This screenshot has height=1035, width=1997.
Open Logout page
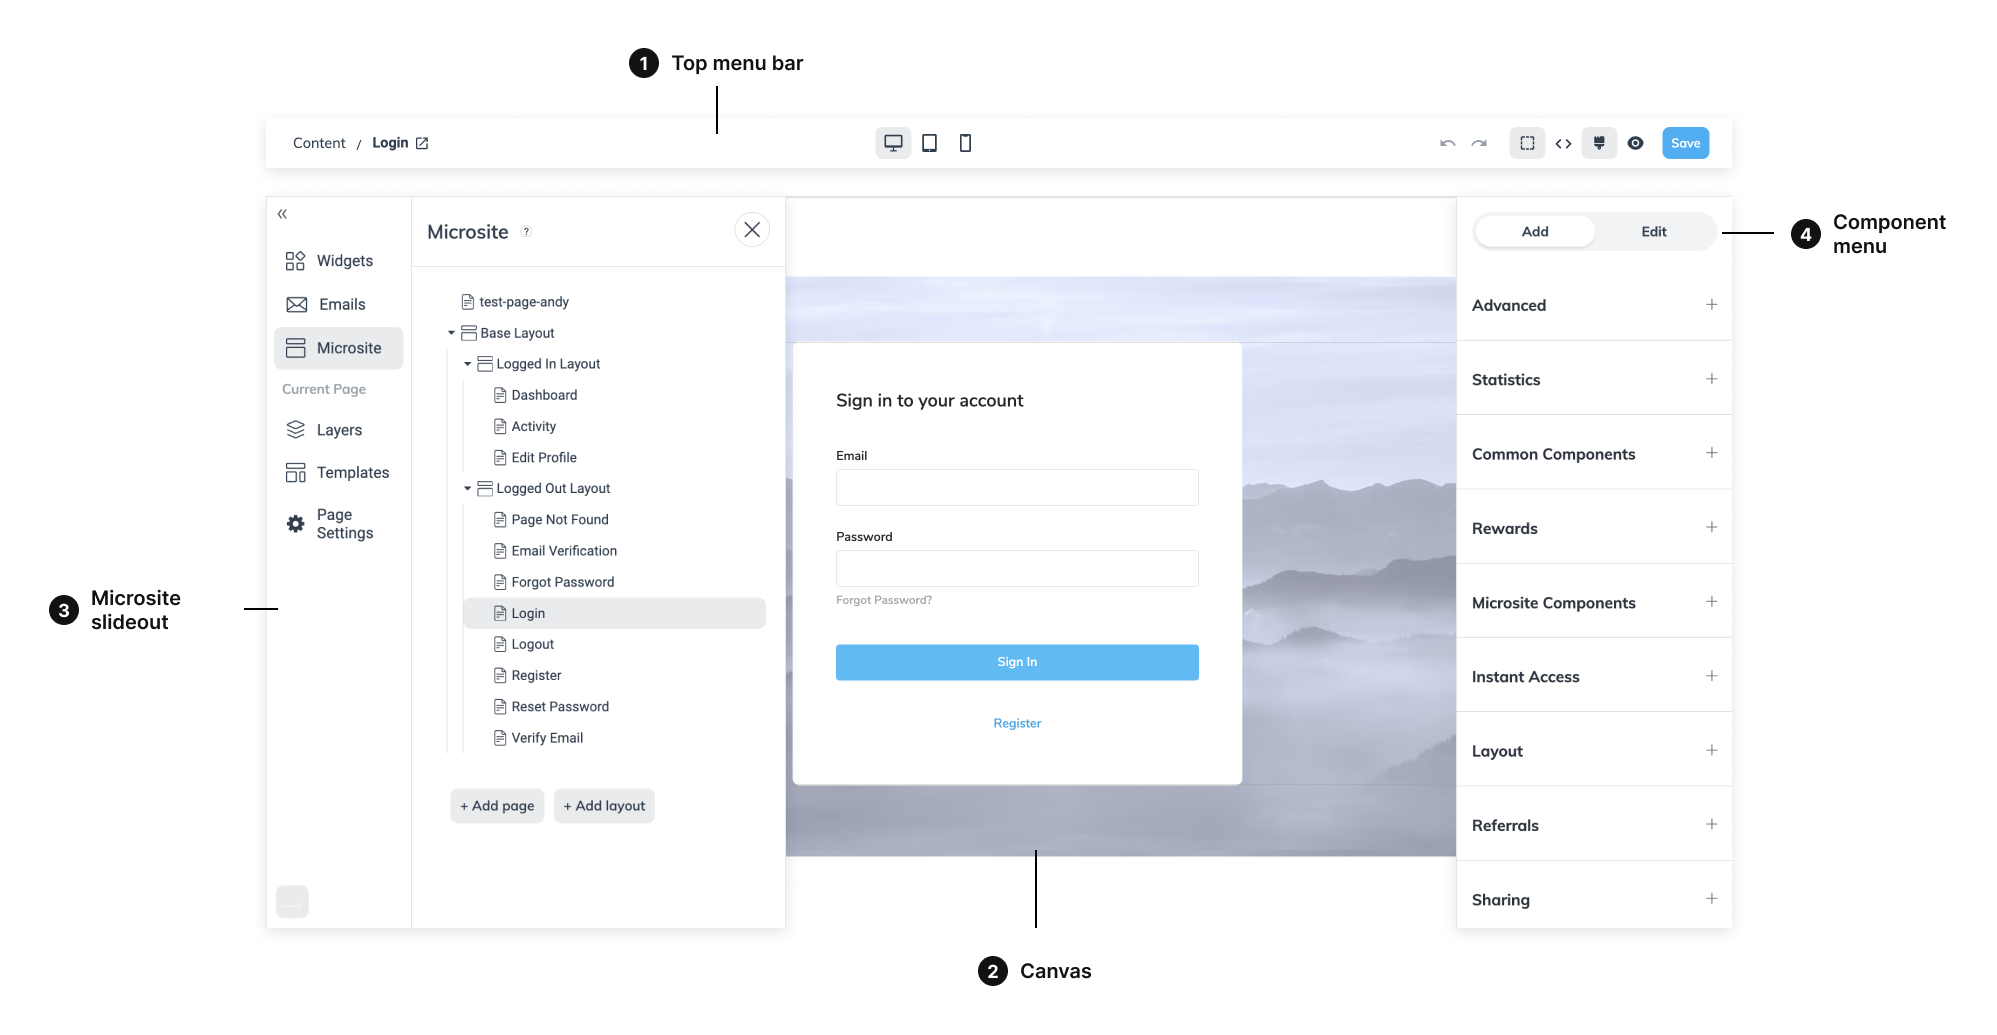[524, 644]
